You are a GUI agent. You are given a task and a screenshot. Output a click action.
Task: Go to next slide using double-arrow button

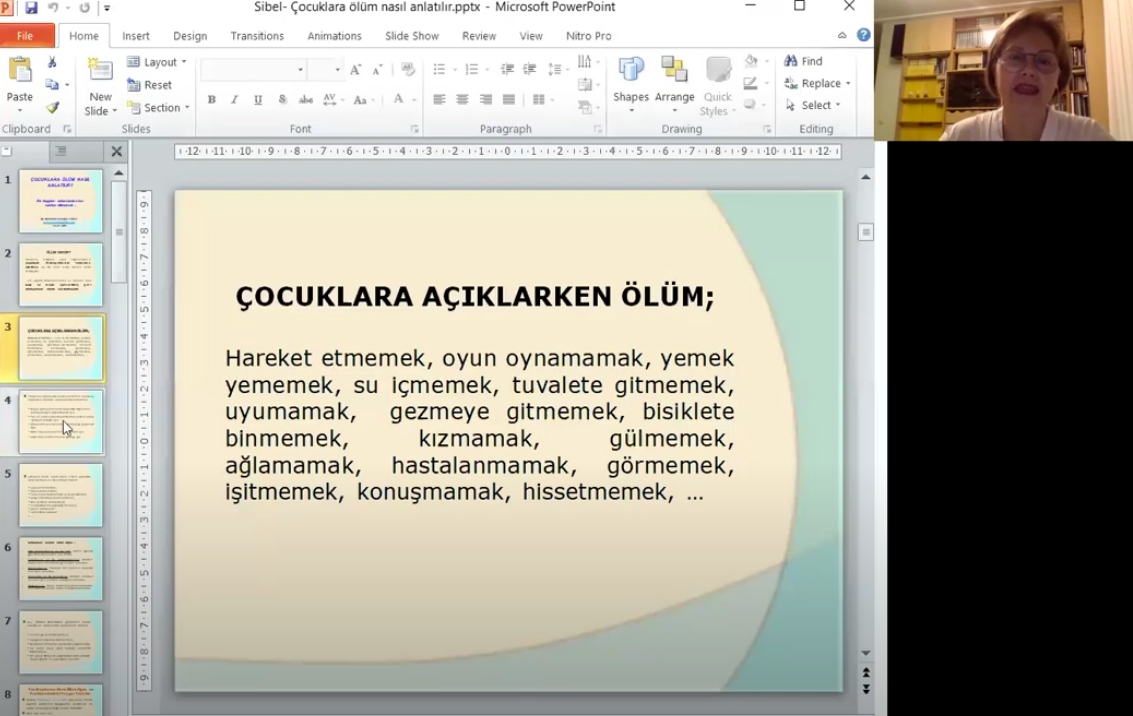866,689
